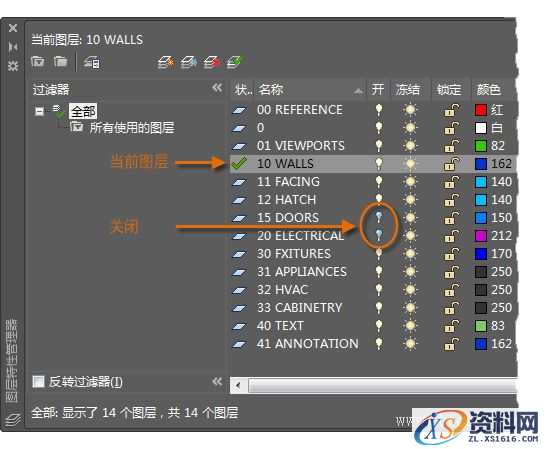Screen dimensions: 546x449
Task: Sort by the 开 column header
Action: [x=378, y=90]
